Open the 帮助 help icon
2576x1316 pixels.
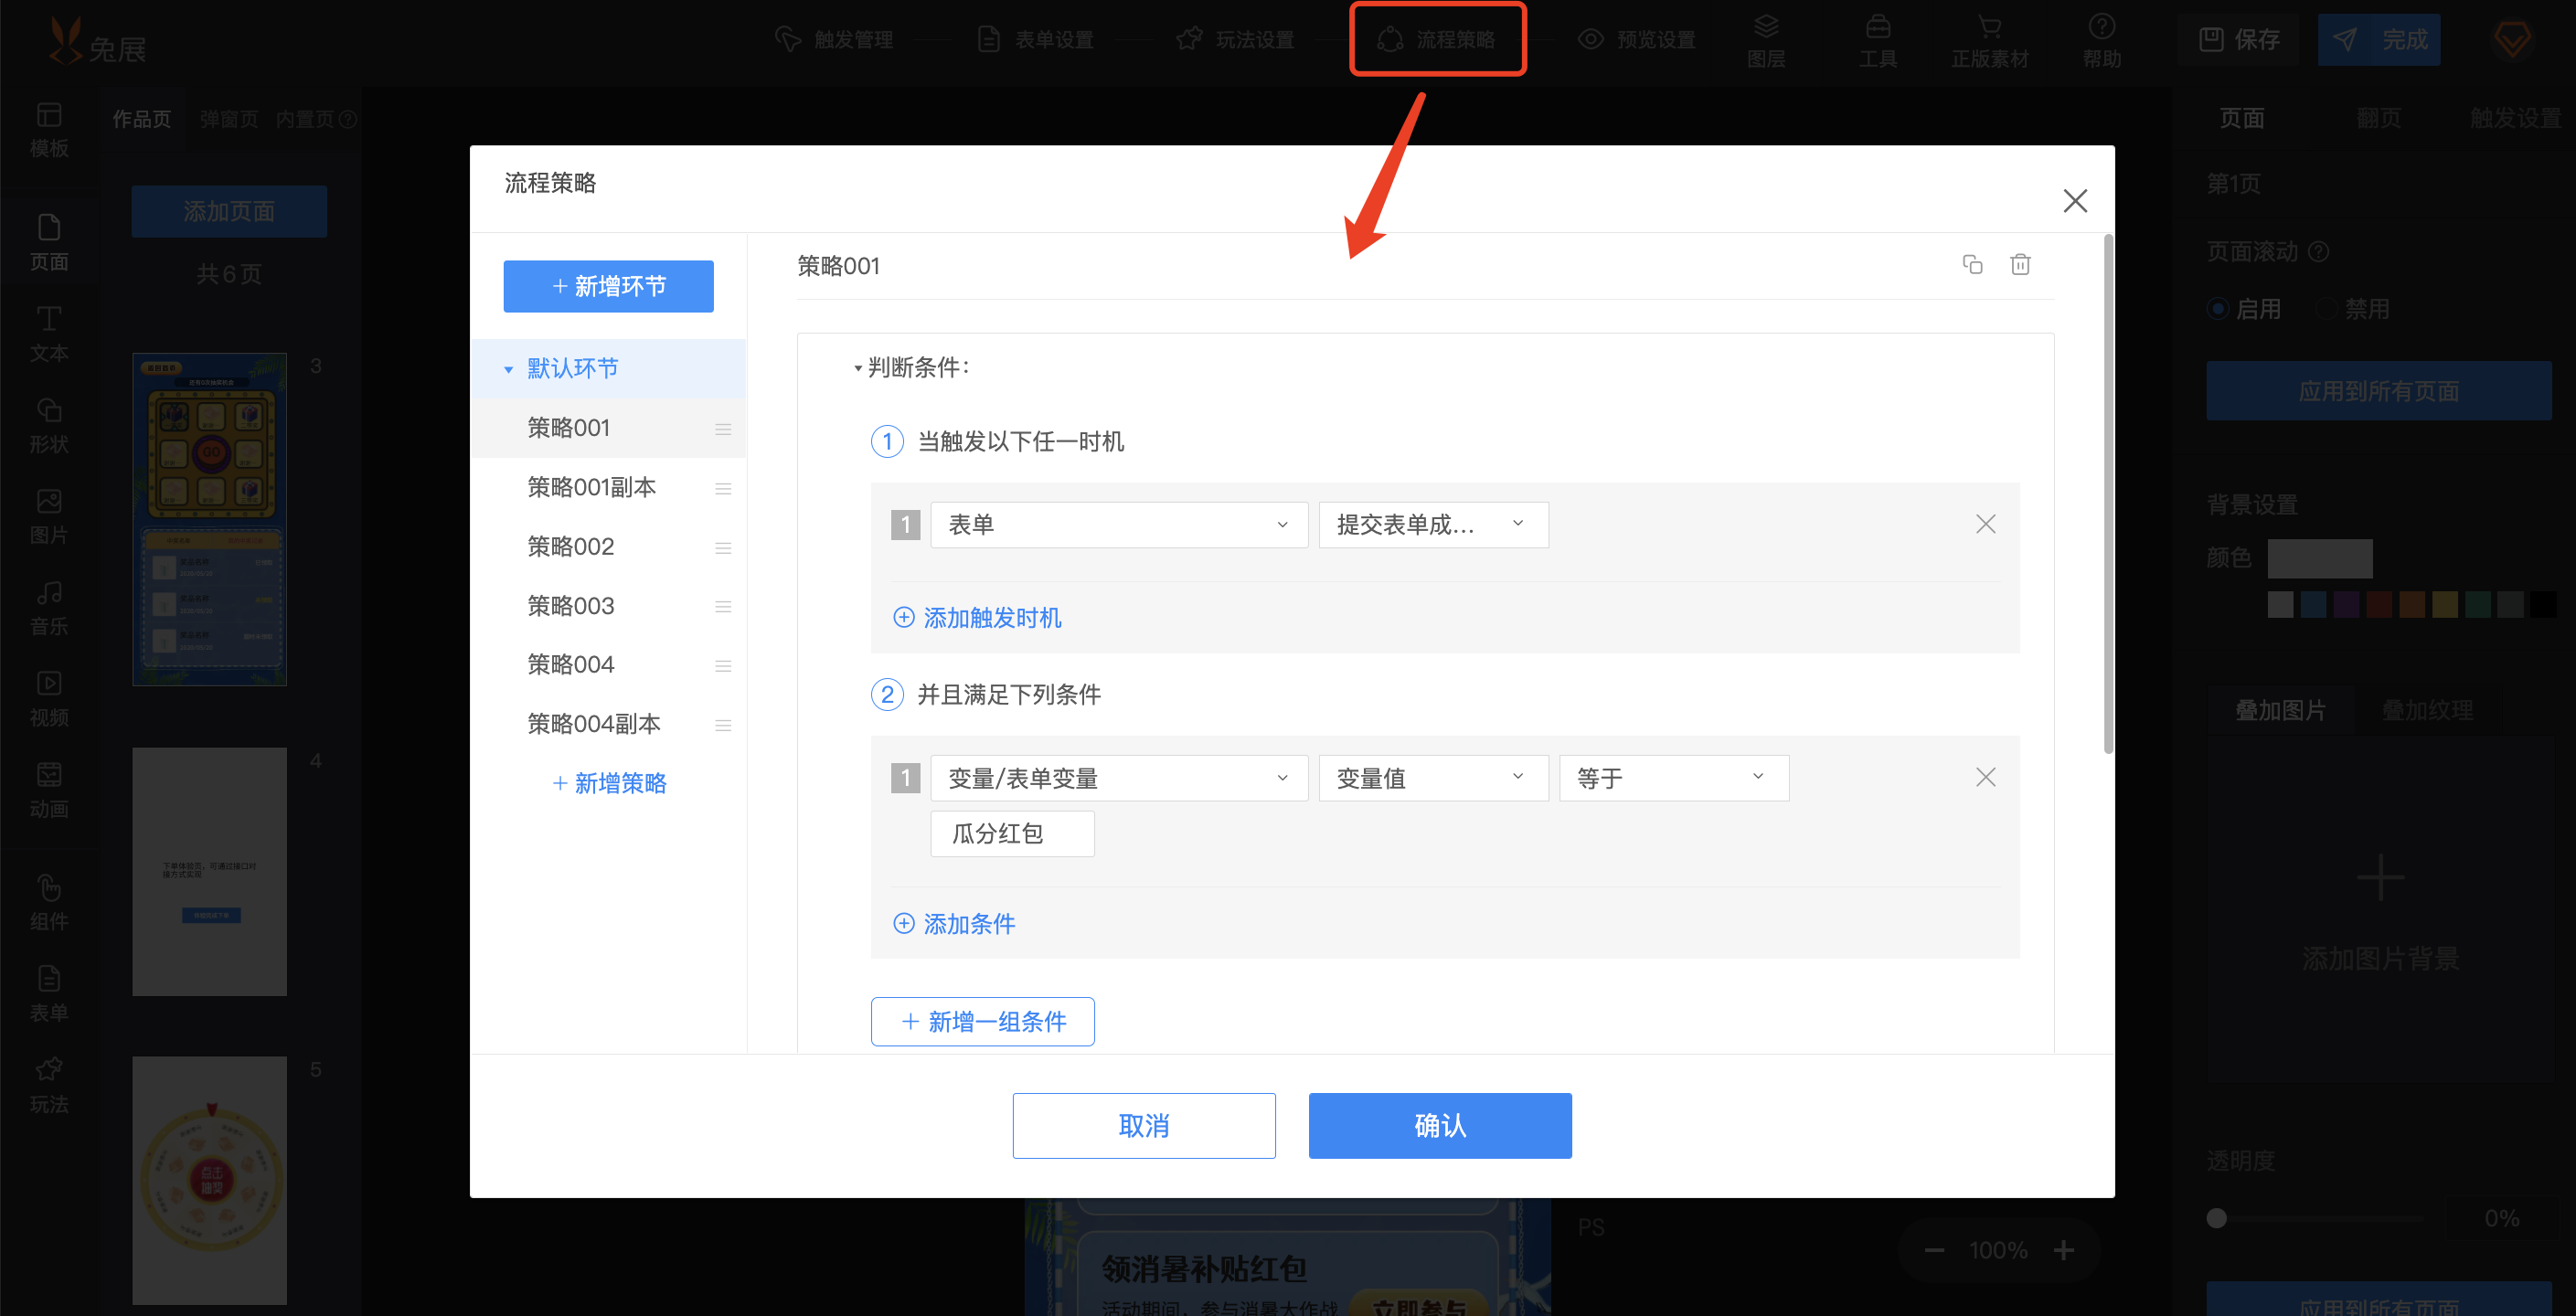(2102, 40)
